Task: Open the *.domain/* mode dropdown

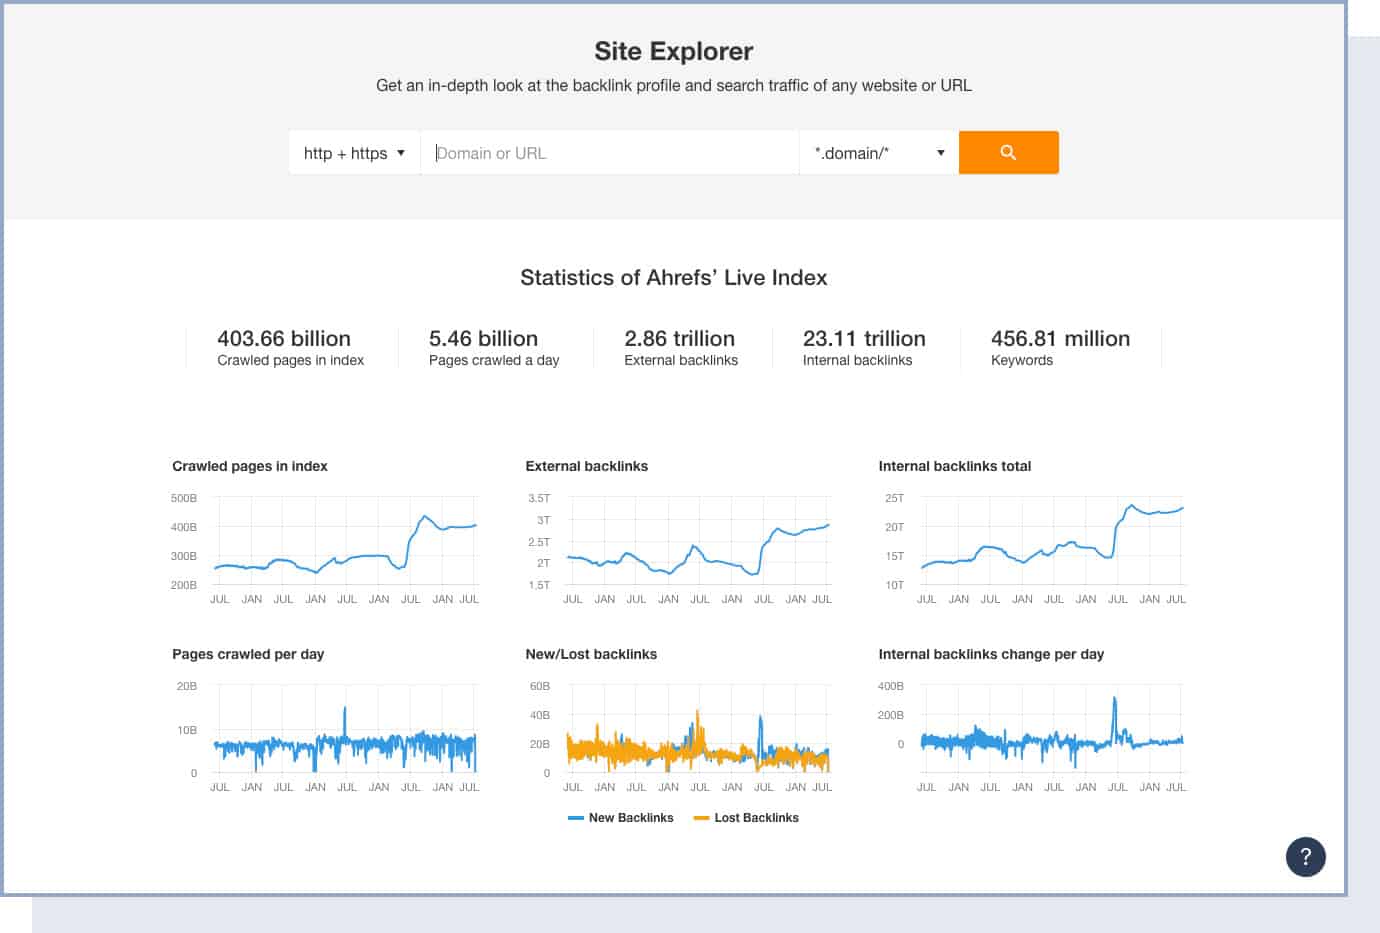Action: [879, 153]
